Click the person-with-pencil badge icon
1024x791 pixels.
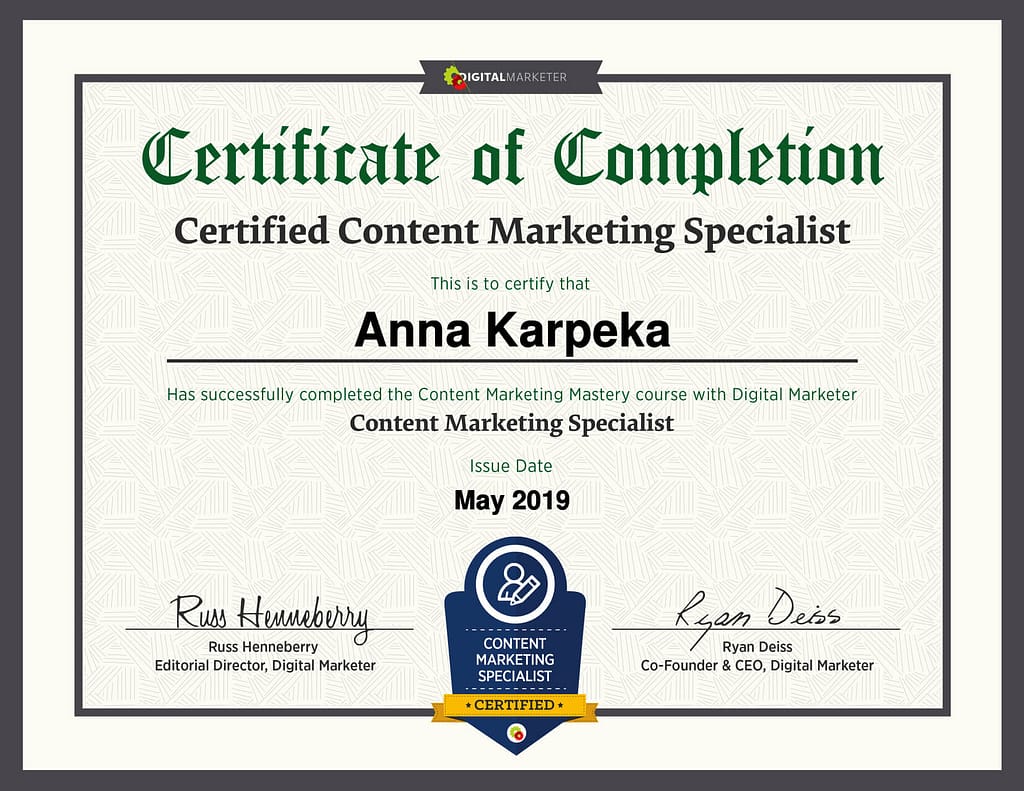click(x=514, y=583)
